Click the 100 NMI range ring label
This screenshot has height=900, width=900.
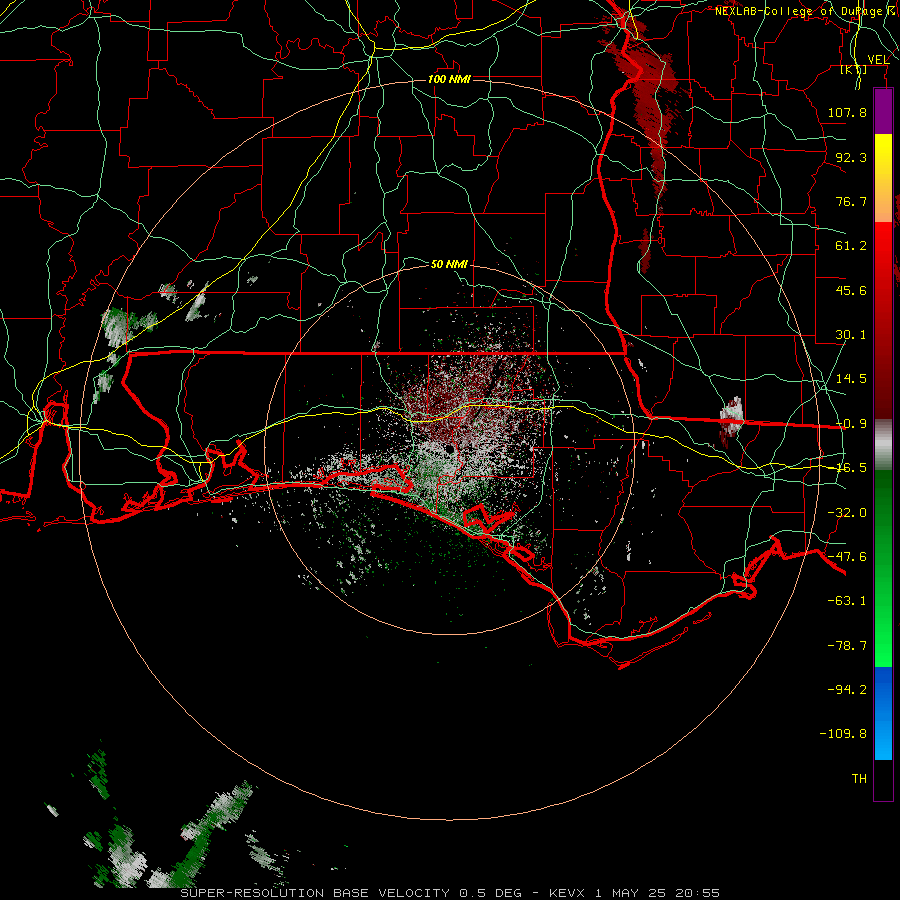pos(449,79)
